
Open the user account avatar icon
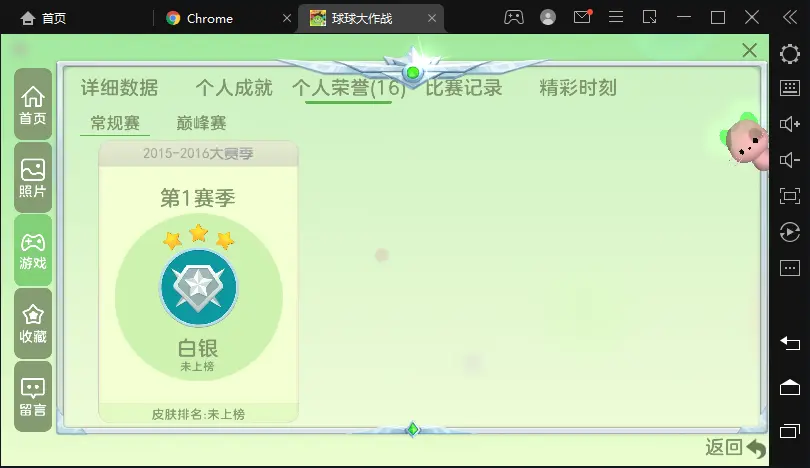(x=548, y=18)
